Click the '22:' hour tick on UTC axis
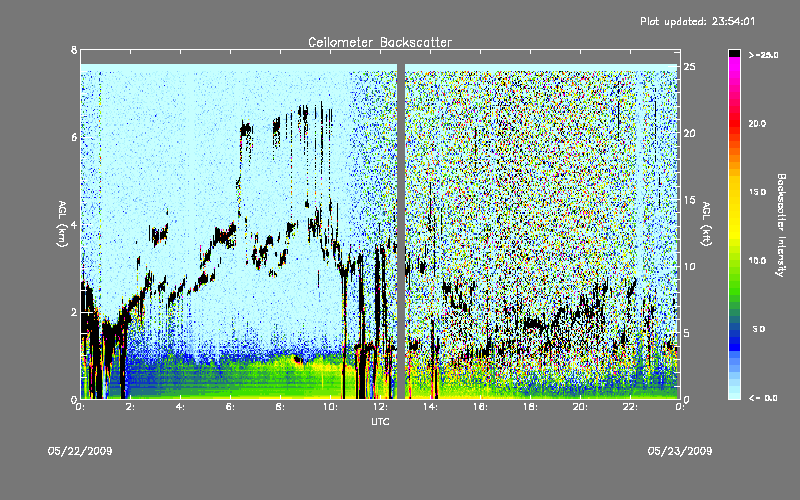Image resolution: width=800 pixels, height=500 pixels. [x=630, y=407]
